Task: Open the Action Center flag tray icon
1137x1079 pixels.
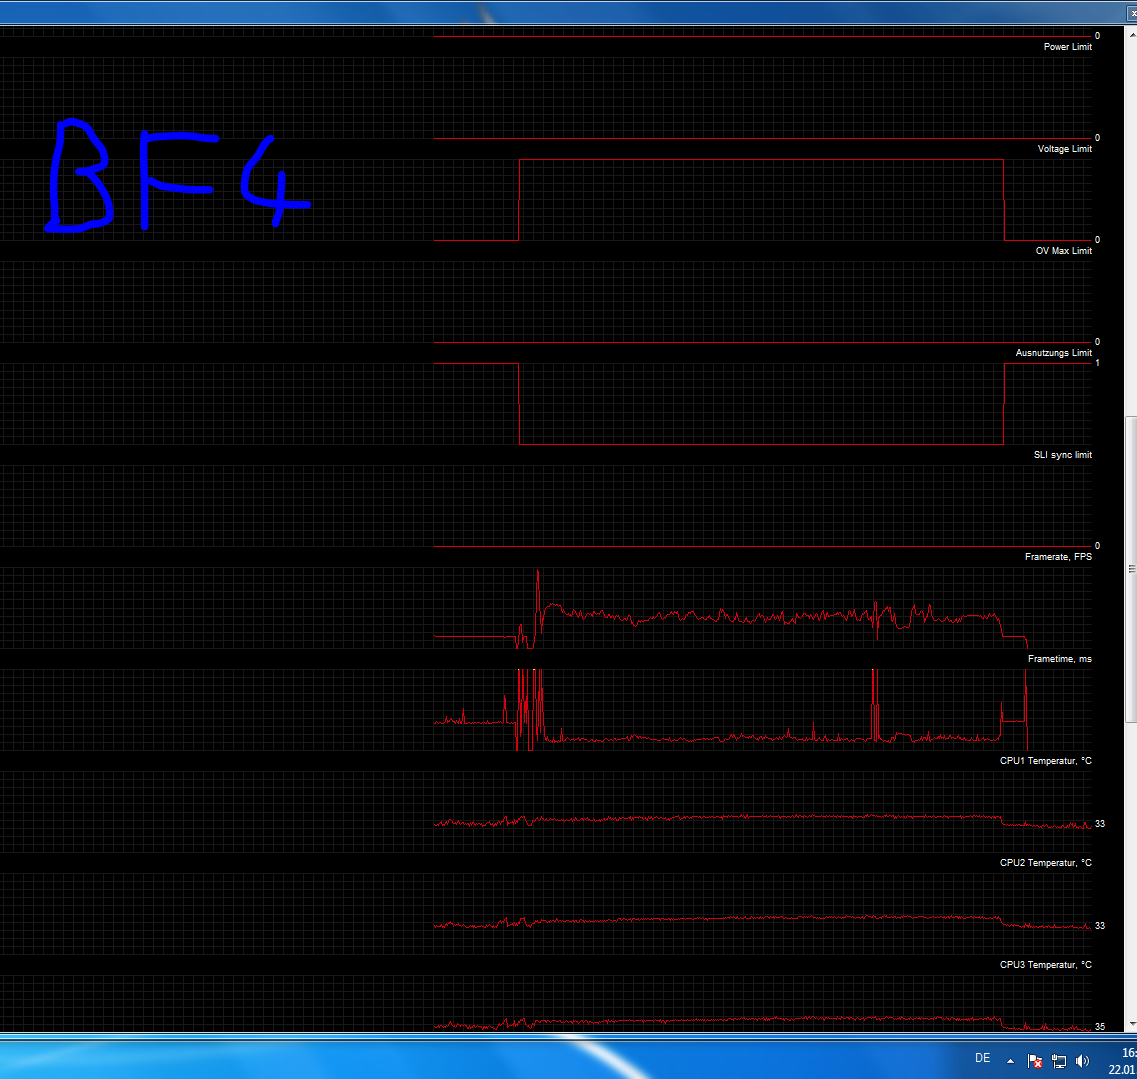Action: click(x=1035, y=1062)
